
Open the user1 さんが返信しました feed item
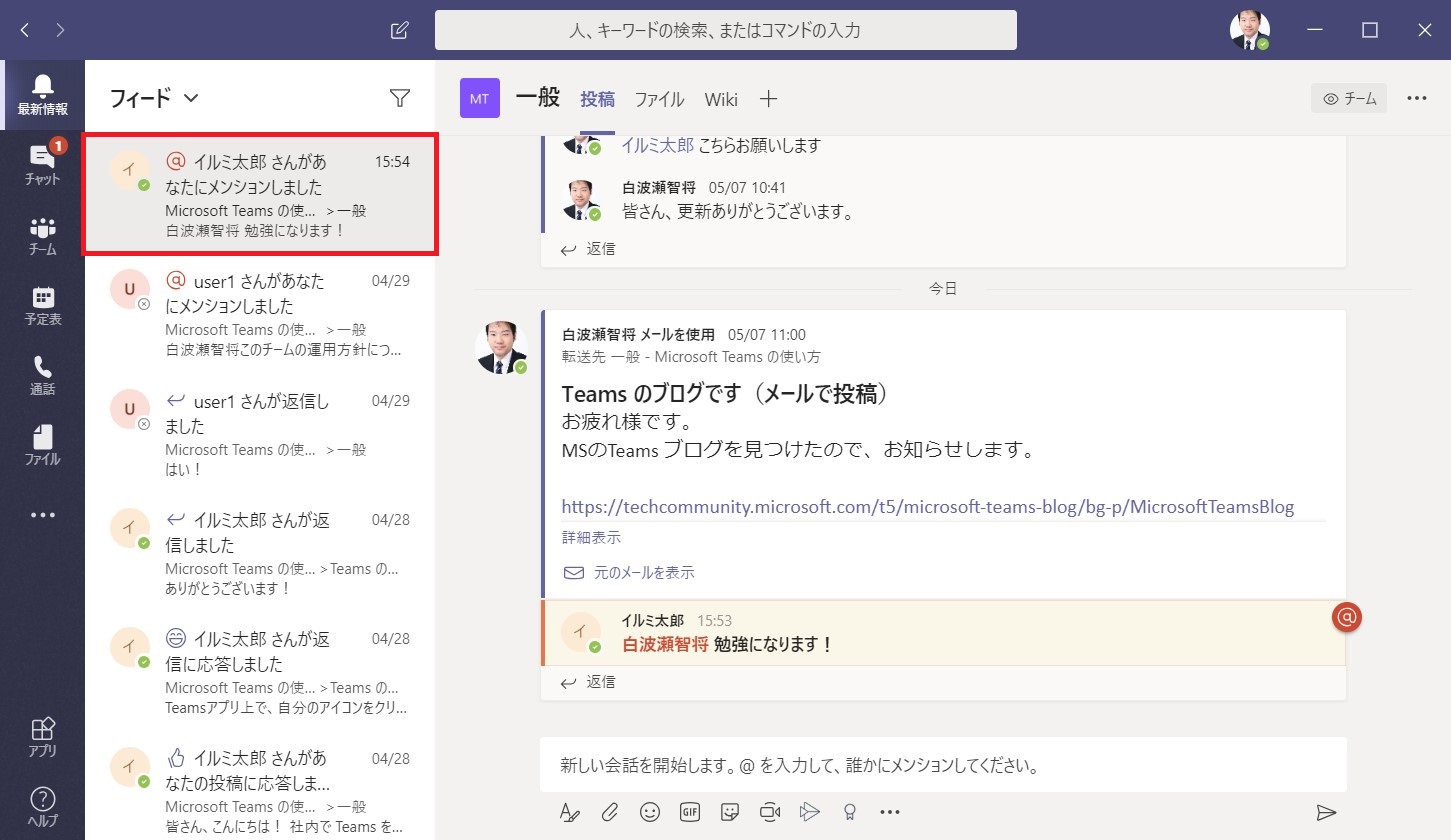pos(260,434)
